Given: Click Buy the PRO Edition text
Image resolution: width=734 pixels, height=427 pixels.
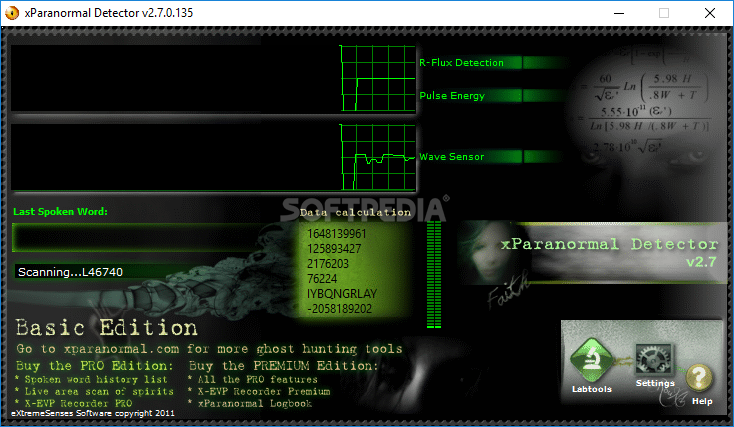Looking at the screenshot, I should tap(95, 366).
